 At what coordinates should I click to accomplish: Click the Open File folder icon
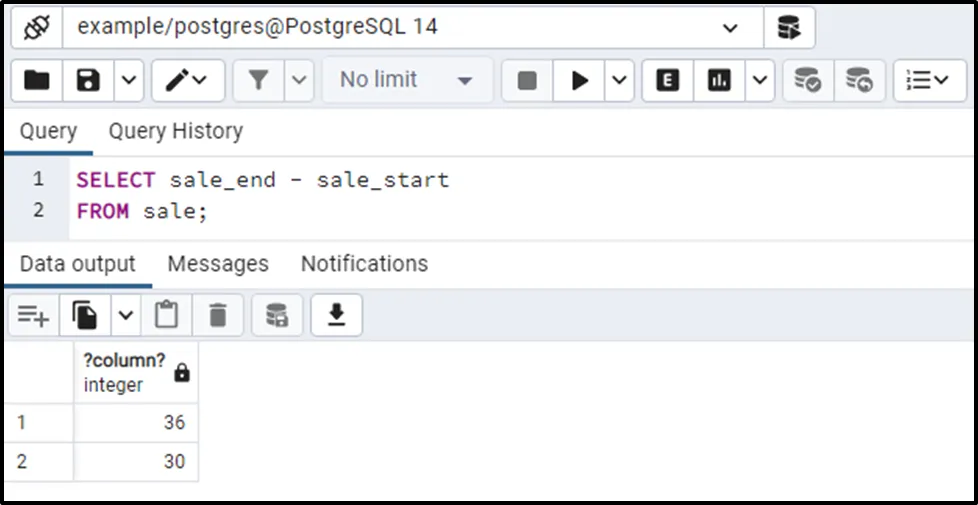37,81
